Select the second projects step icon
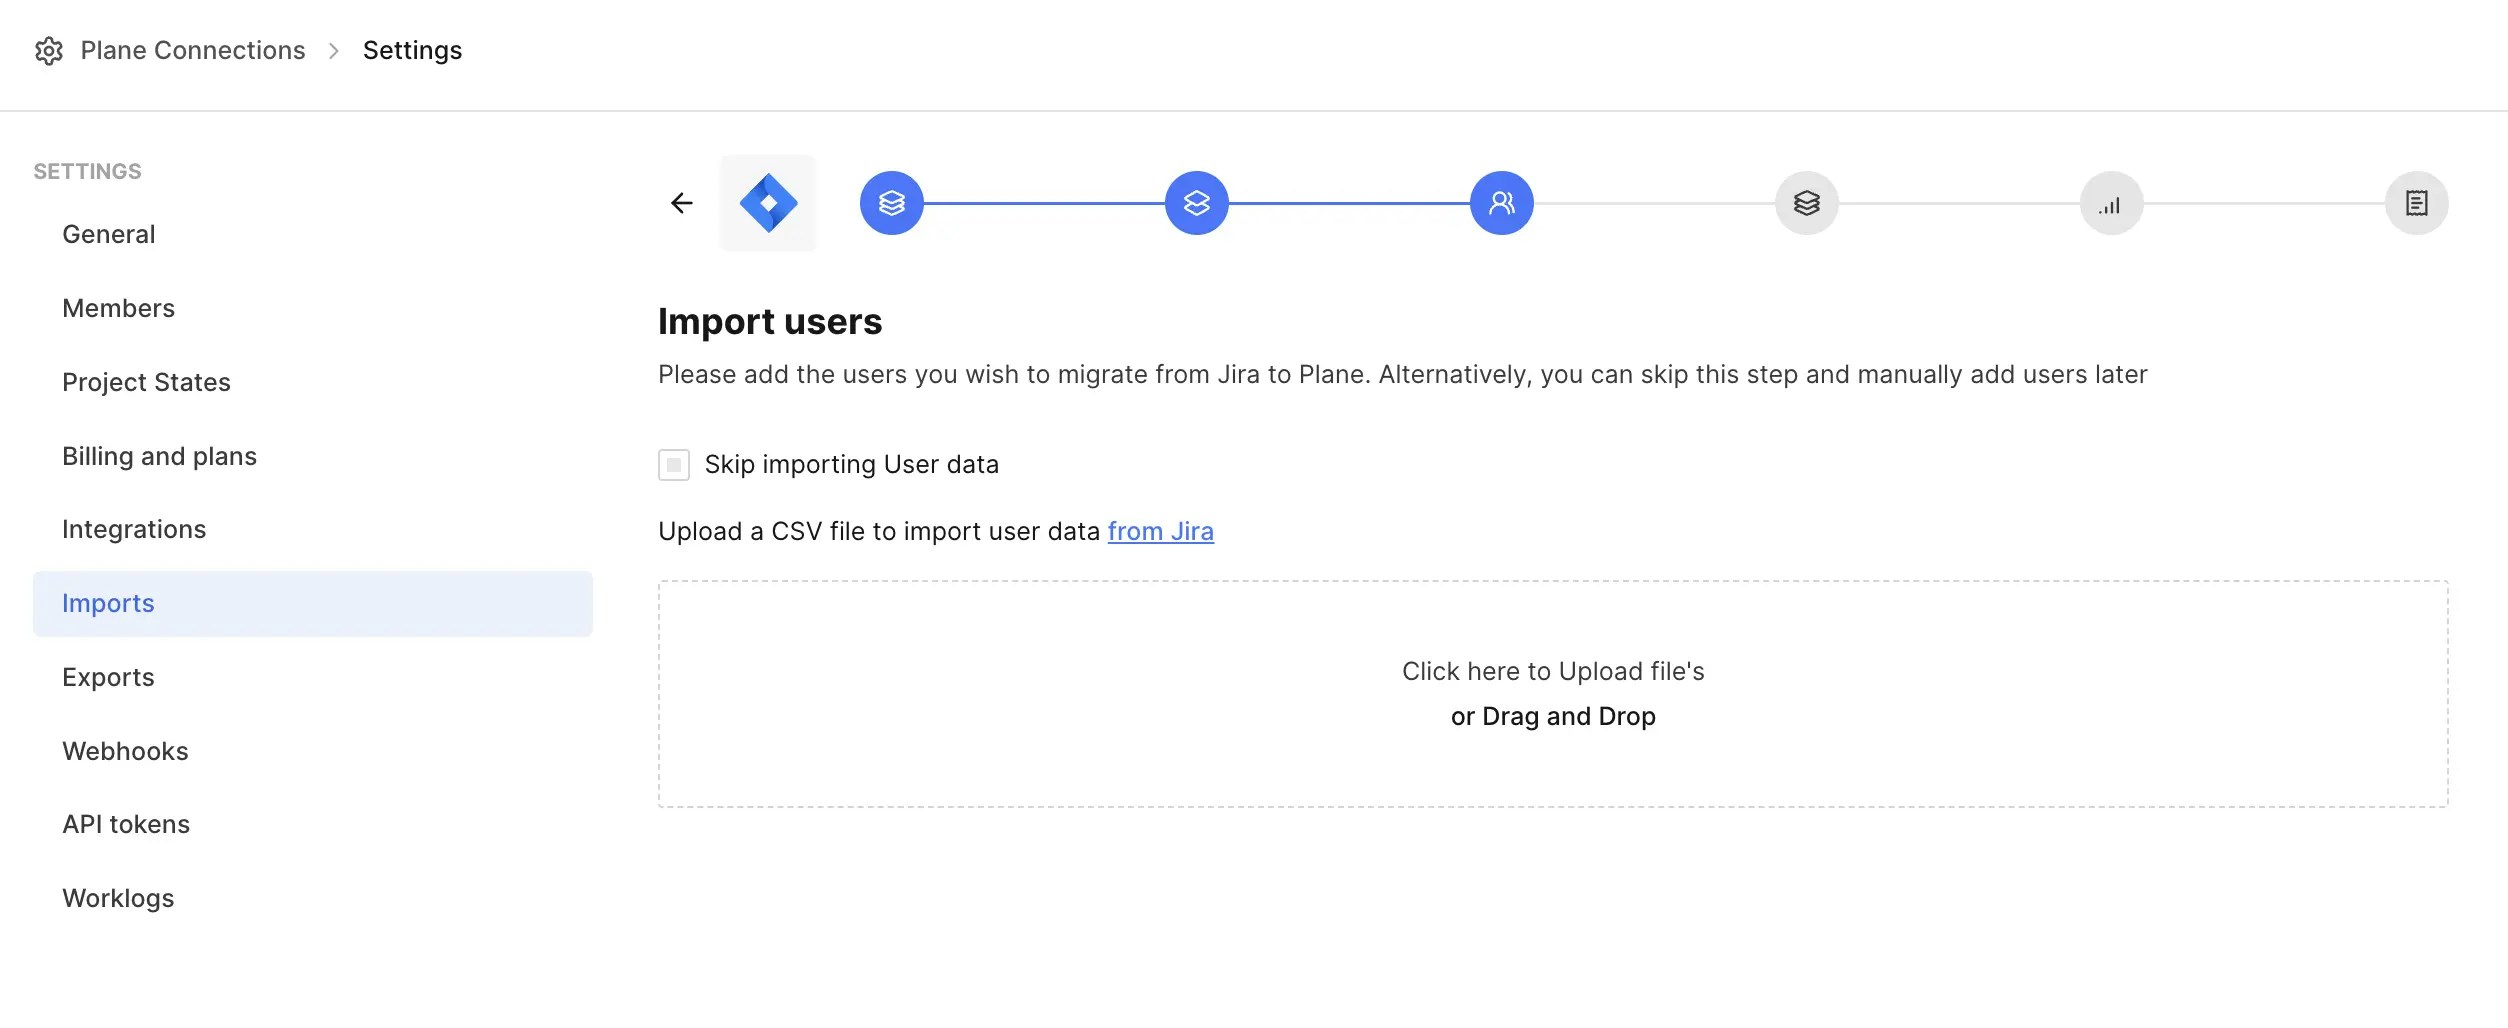The height and width of the screenshot is (1028, 2508). coord(1197,202)
